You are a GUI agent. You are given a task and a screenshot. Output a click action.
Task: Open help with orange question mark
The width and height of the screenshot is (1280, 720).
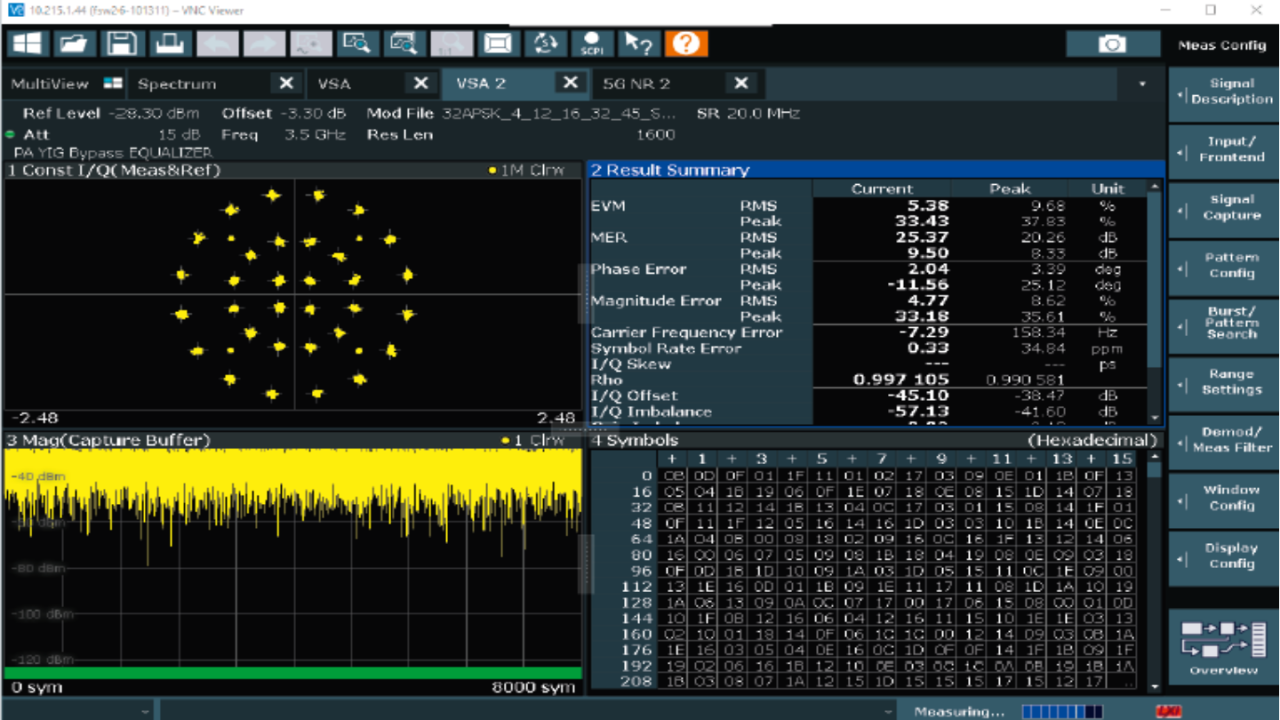685,43
